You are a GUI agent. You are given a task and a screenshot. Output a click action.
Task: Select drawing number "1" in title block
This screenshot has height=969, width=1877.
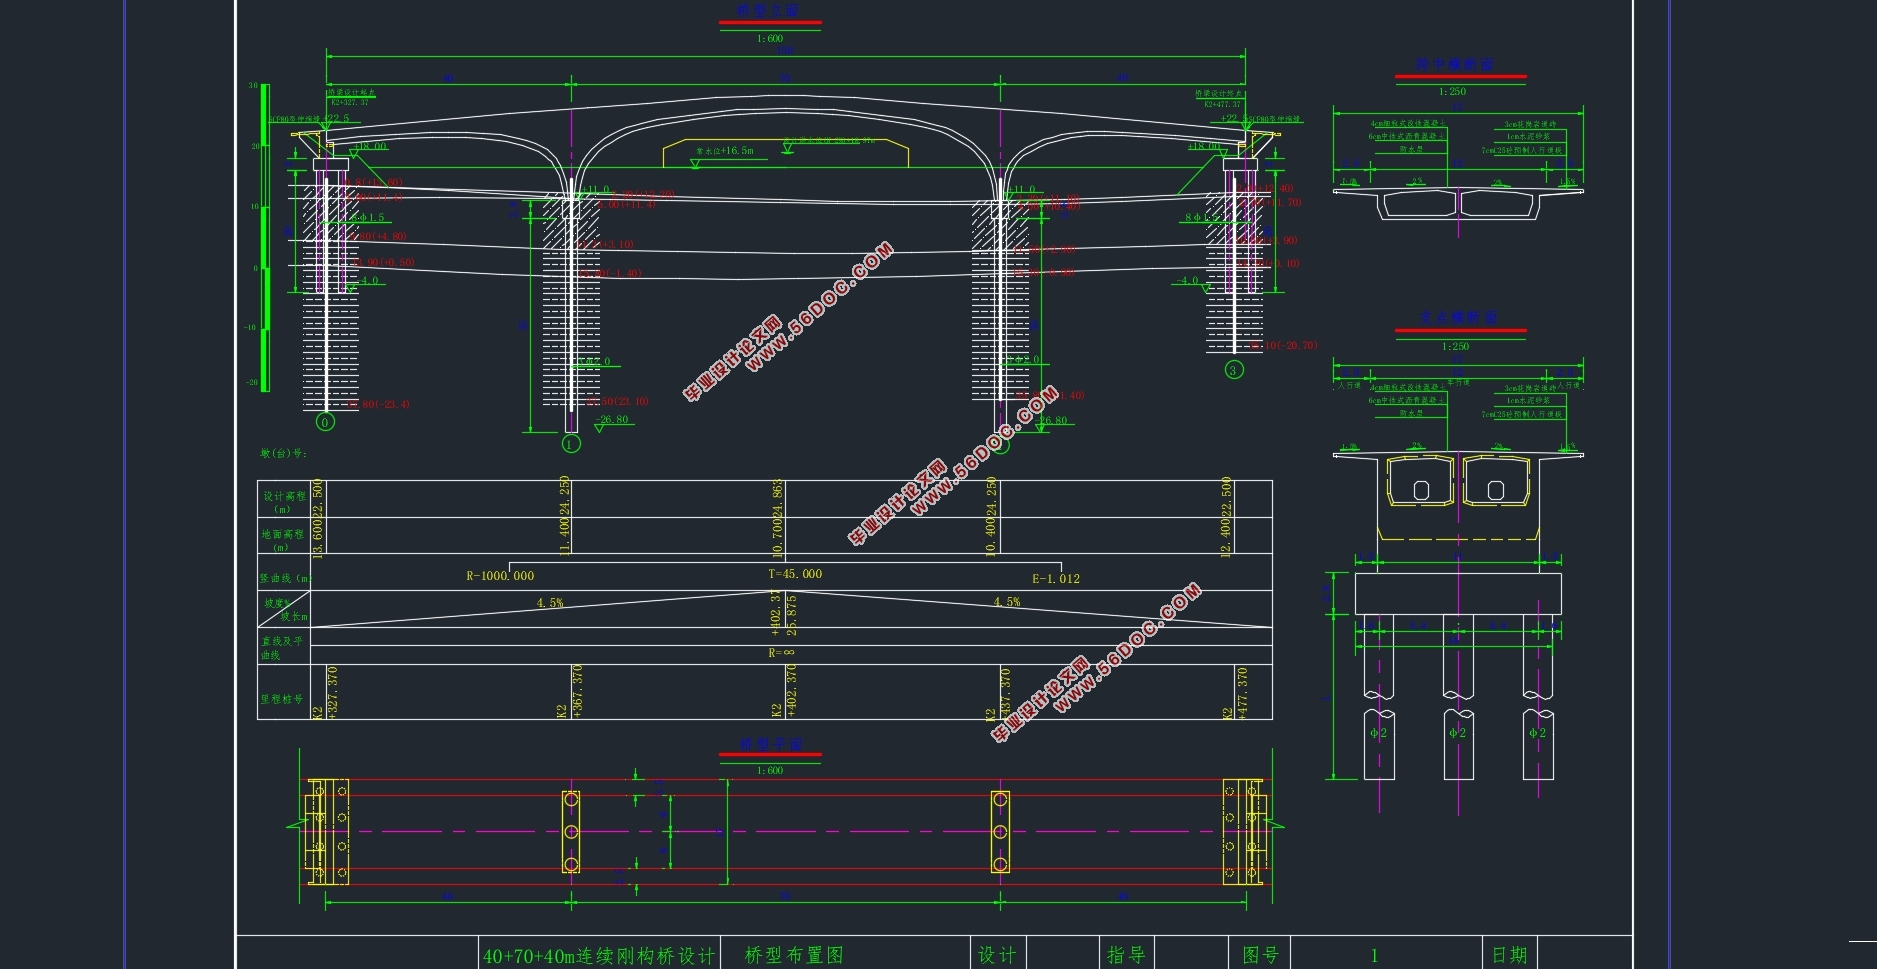pyautogui.click(x=1374, y=956)
